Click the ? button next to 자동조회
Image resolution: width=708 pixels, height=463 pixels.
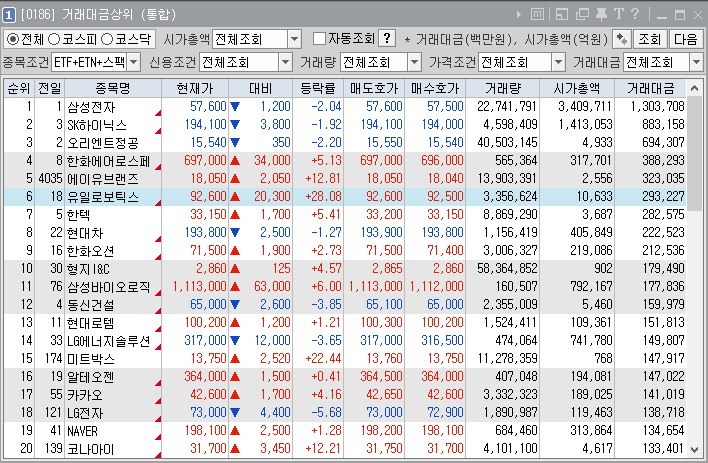coord(387,39)
